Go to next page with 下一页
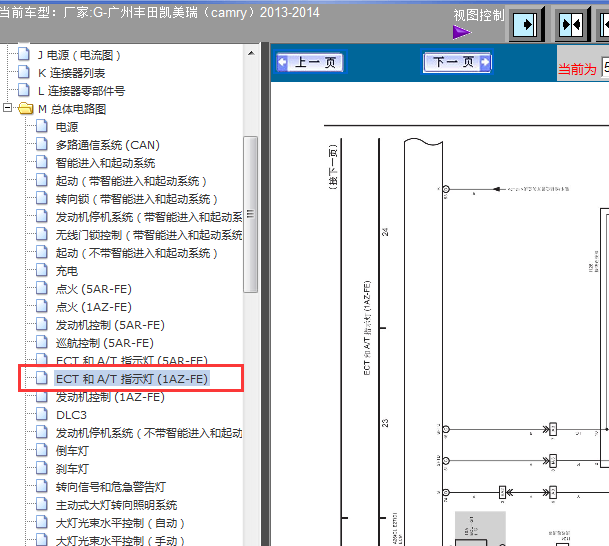Viewport: 609px width, 546px height. point(457,62)
